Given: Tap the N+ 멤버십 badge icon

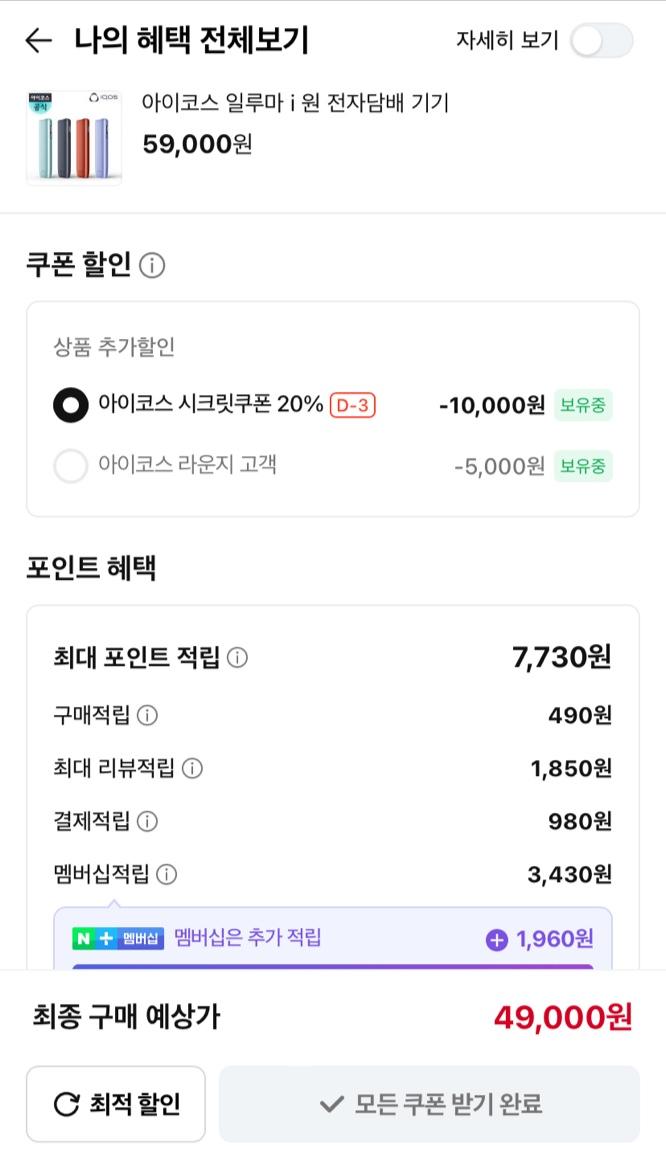Looking at the screenshot, I should tap(117, 939).
